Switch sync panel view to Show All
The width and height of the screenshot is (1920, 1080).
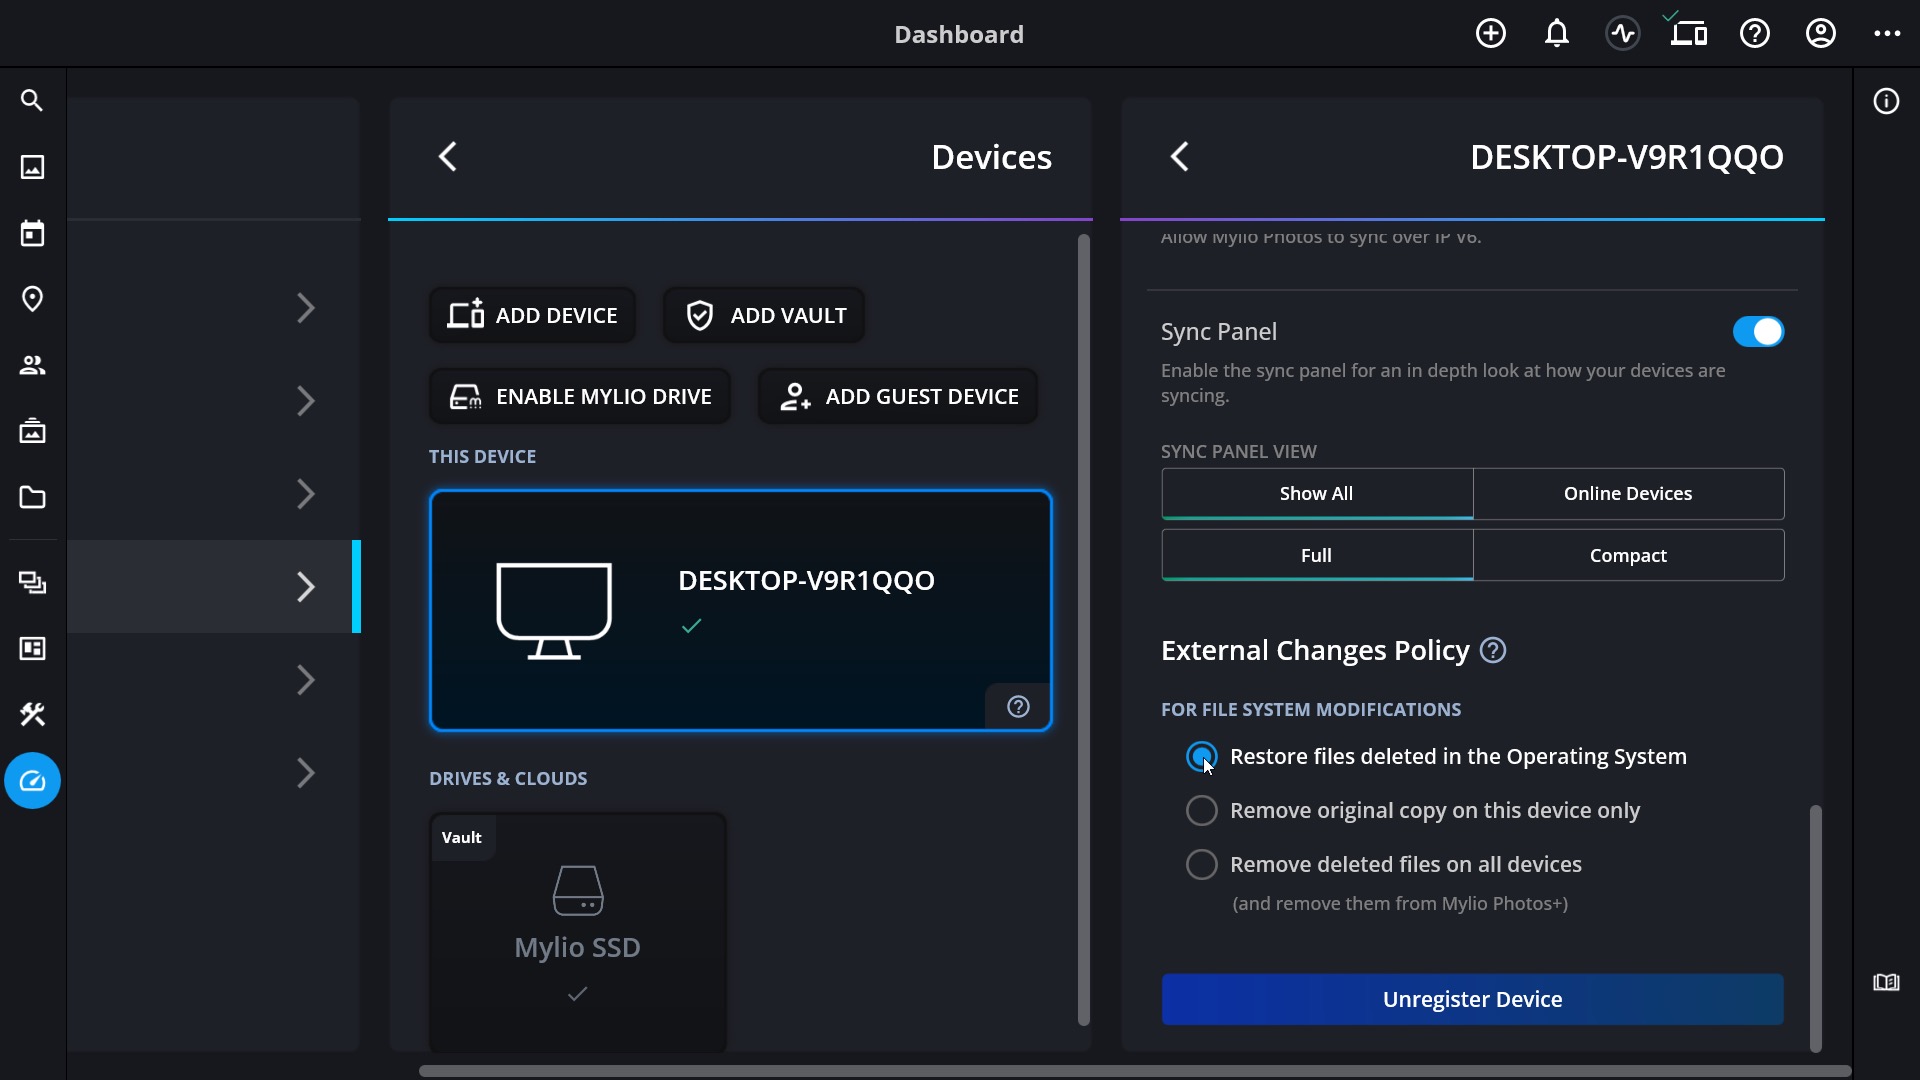tap(1317, 494)
